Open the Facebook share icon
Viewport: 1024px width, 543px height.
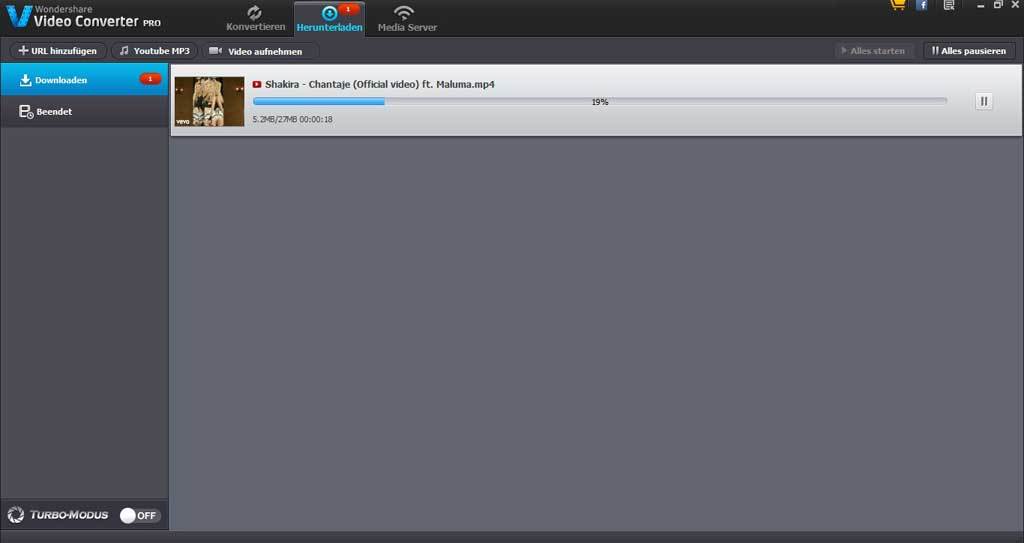922,5
